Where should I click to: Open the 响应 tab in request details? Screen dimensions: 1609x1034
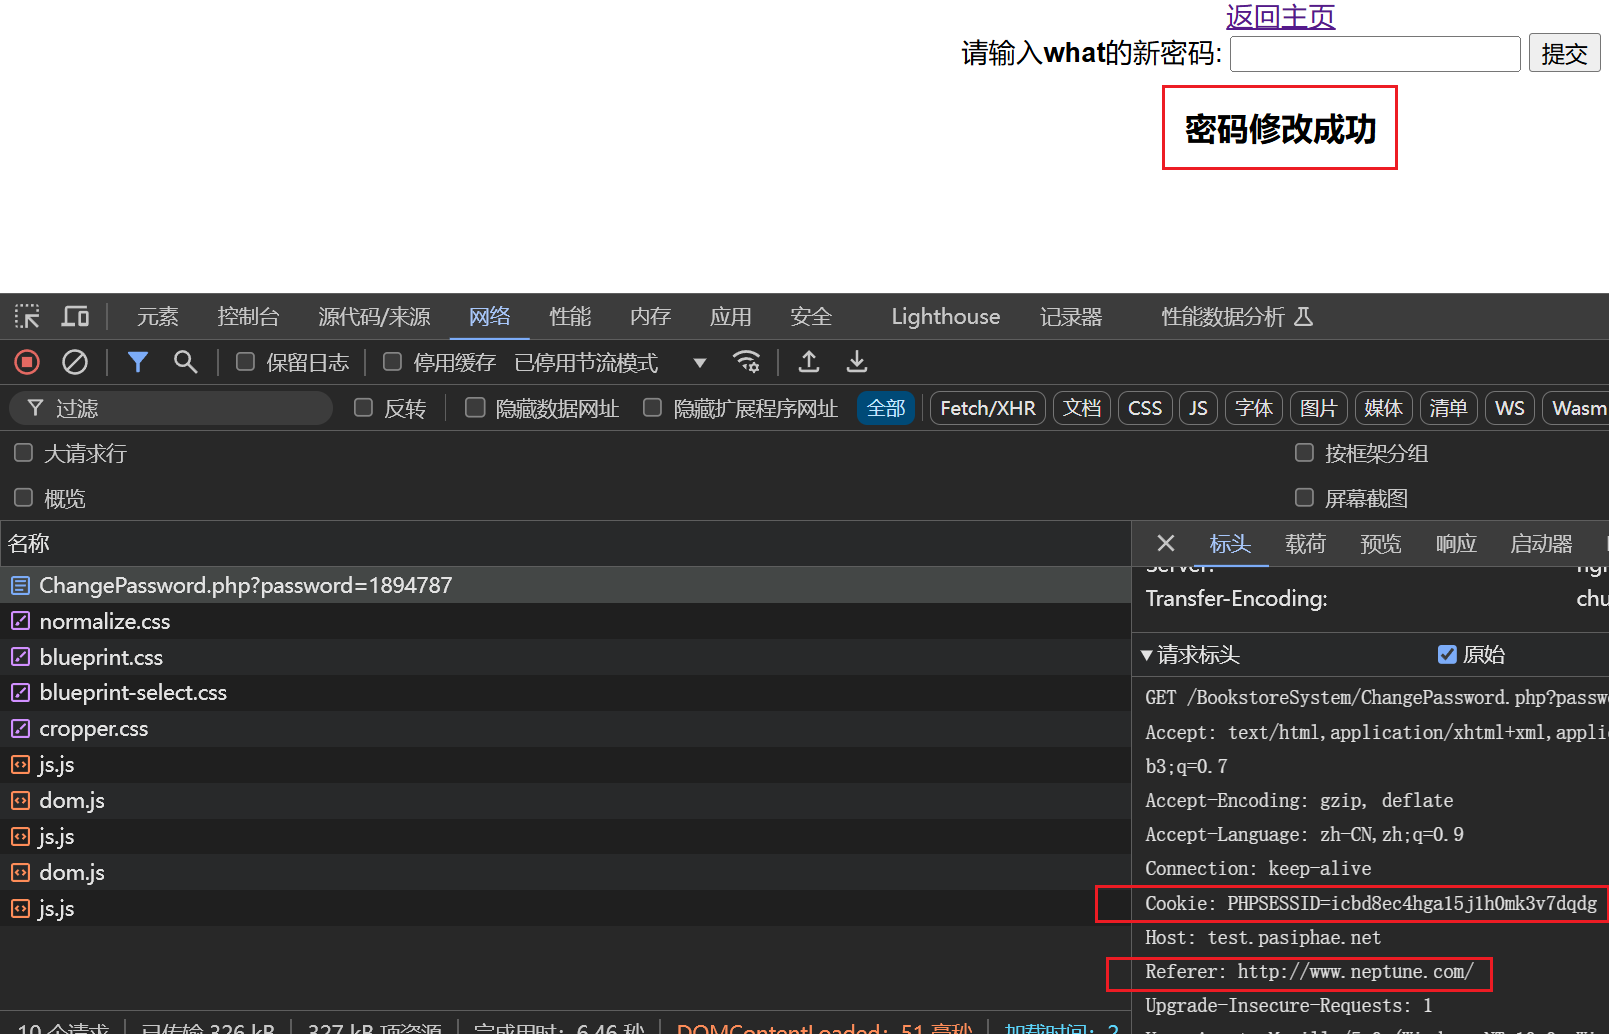coord(1456,544)
